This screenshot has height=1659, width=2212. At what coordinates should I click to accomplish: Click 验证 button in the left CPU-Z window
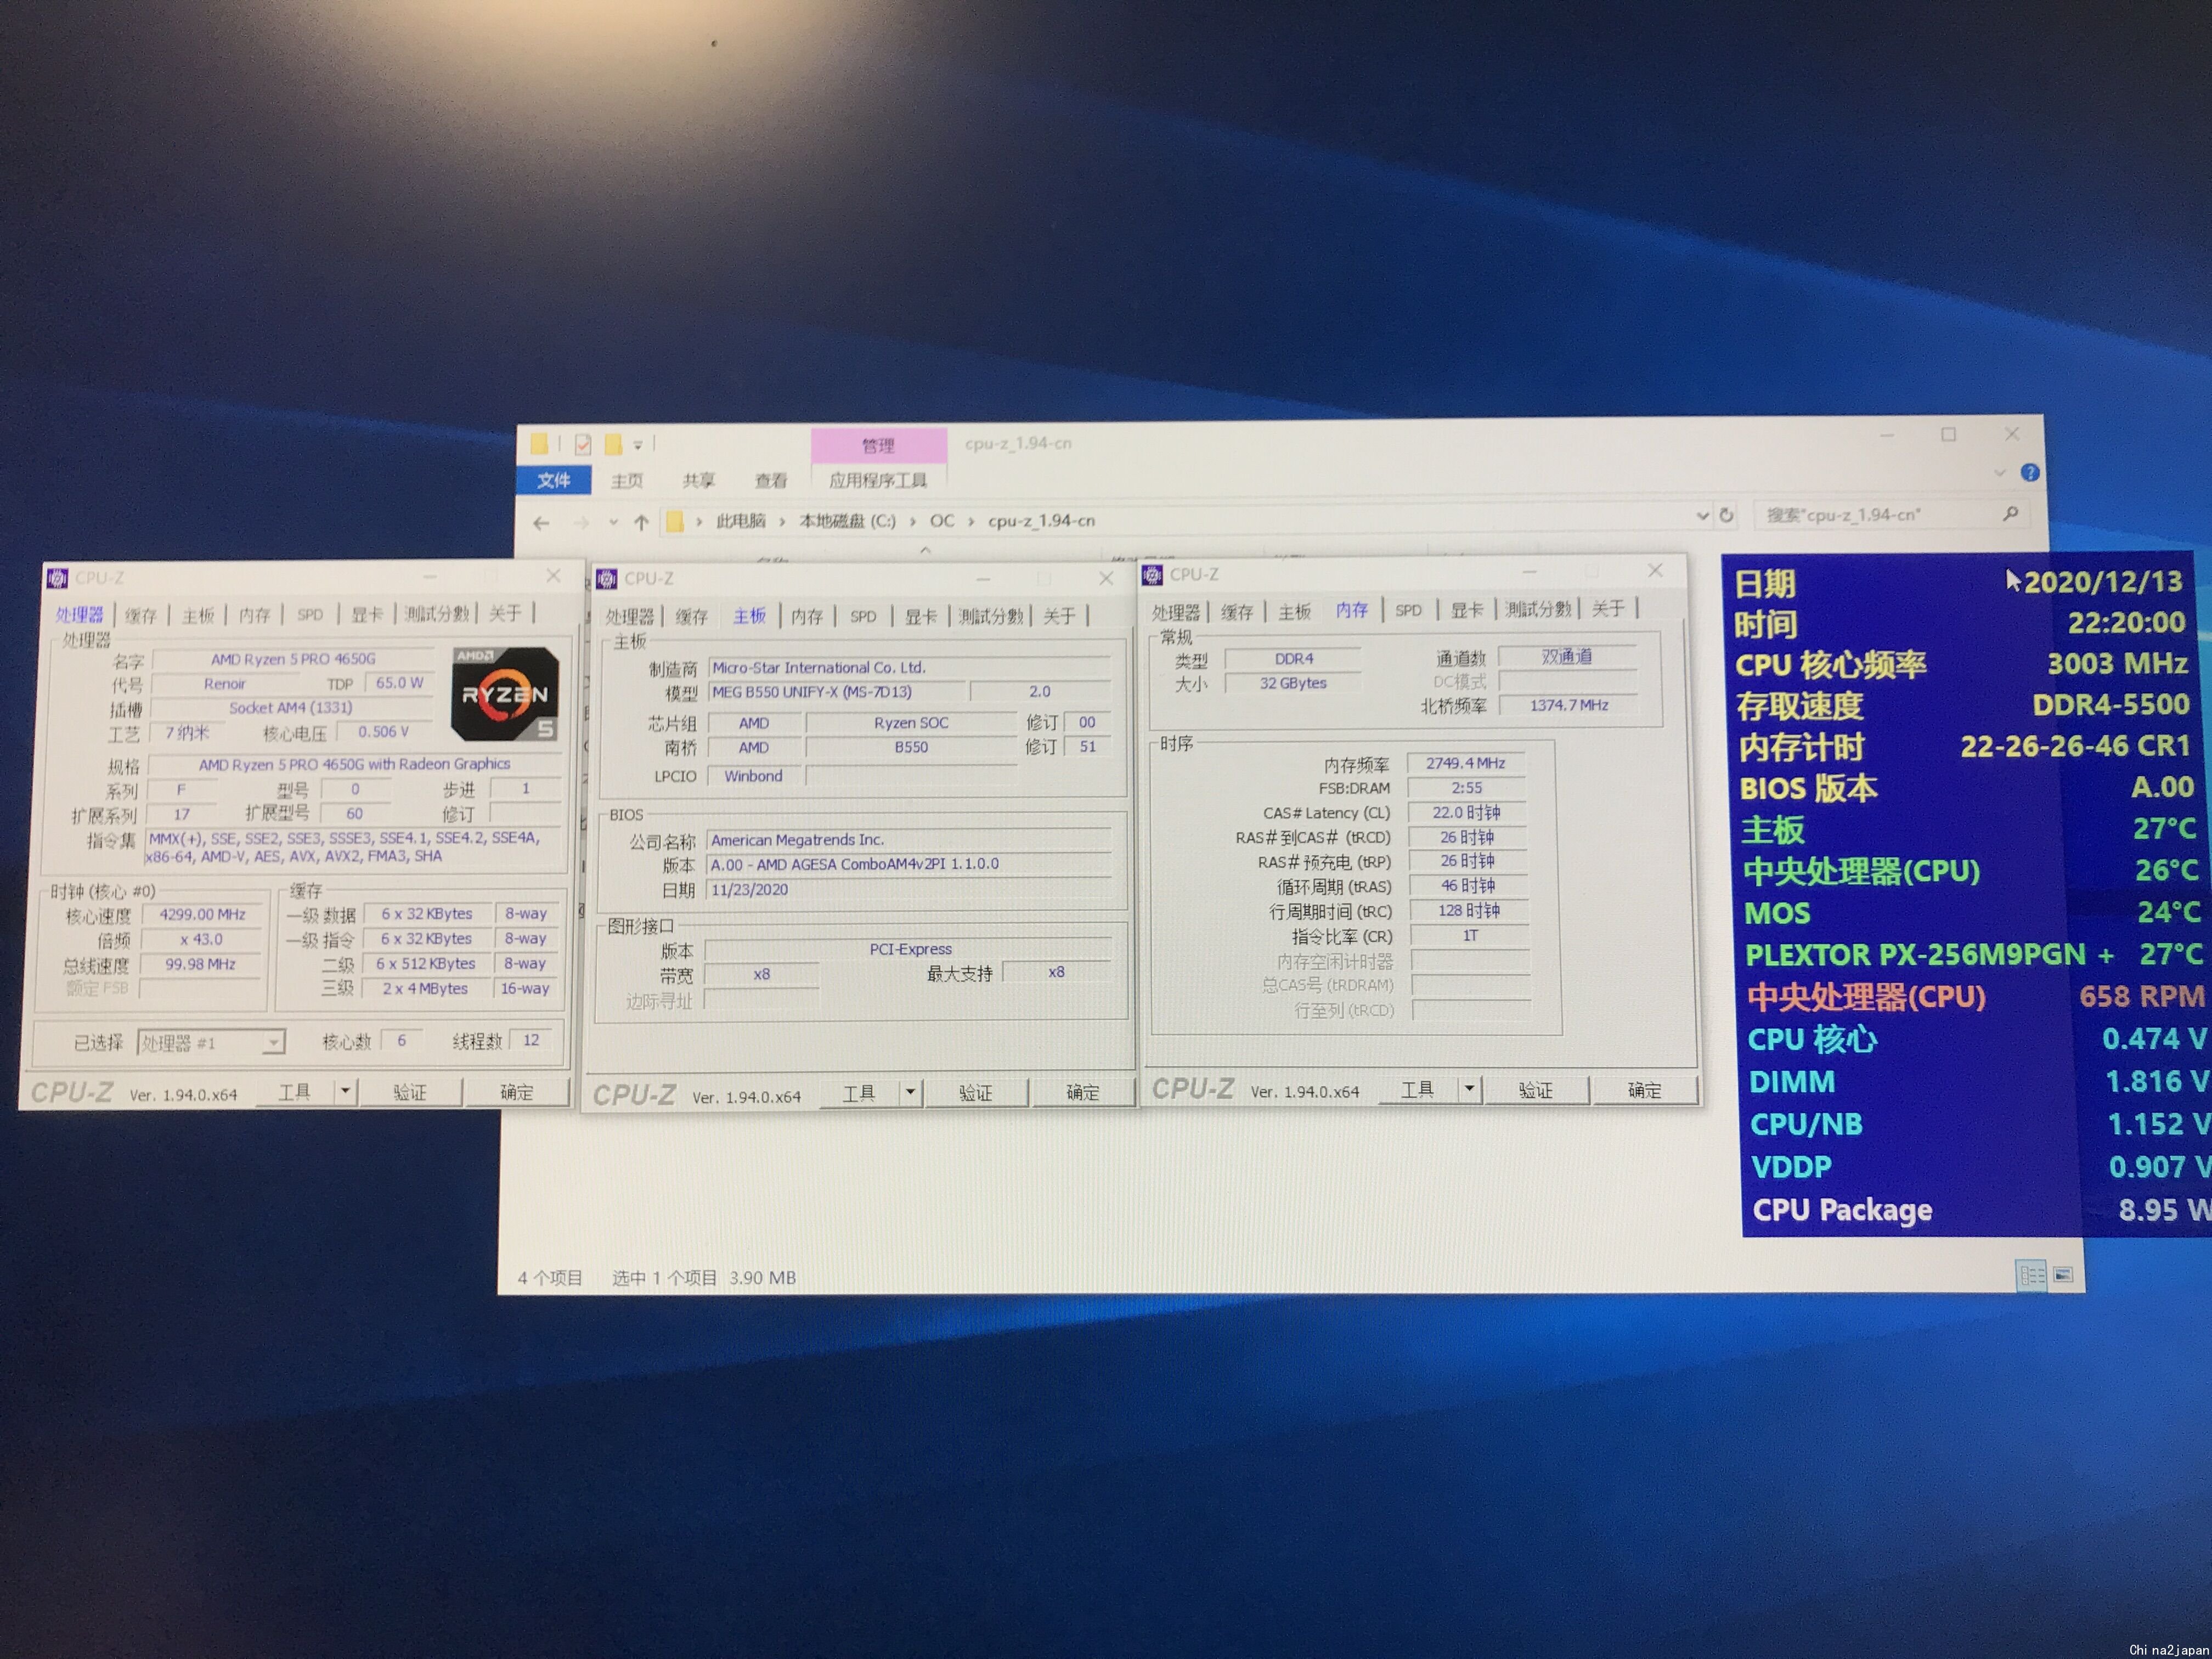pyautogui.click(x=409, y=1092)
